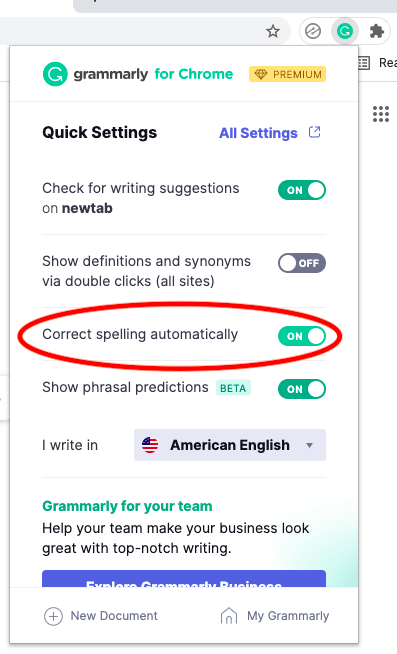The height and width of the screenshot is (654, 397).
Task: Turn off Correct spelling automatically toggle
Action: (302, 336)
